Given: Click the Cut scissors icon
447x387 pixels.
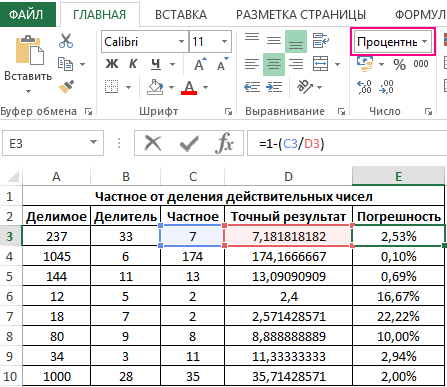Looking at the screenshot, I should click(x=66, y=41).
